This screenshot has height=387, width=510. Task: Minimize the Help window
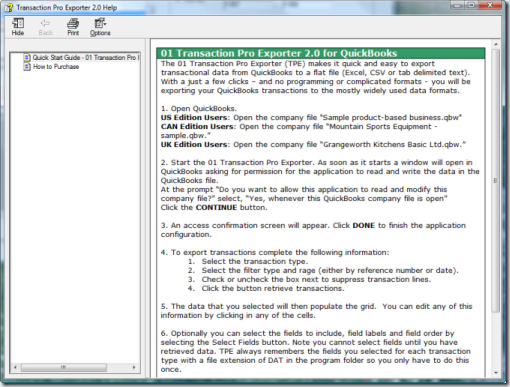[x=458, y=5]
